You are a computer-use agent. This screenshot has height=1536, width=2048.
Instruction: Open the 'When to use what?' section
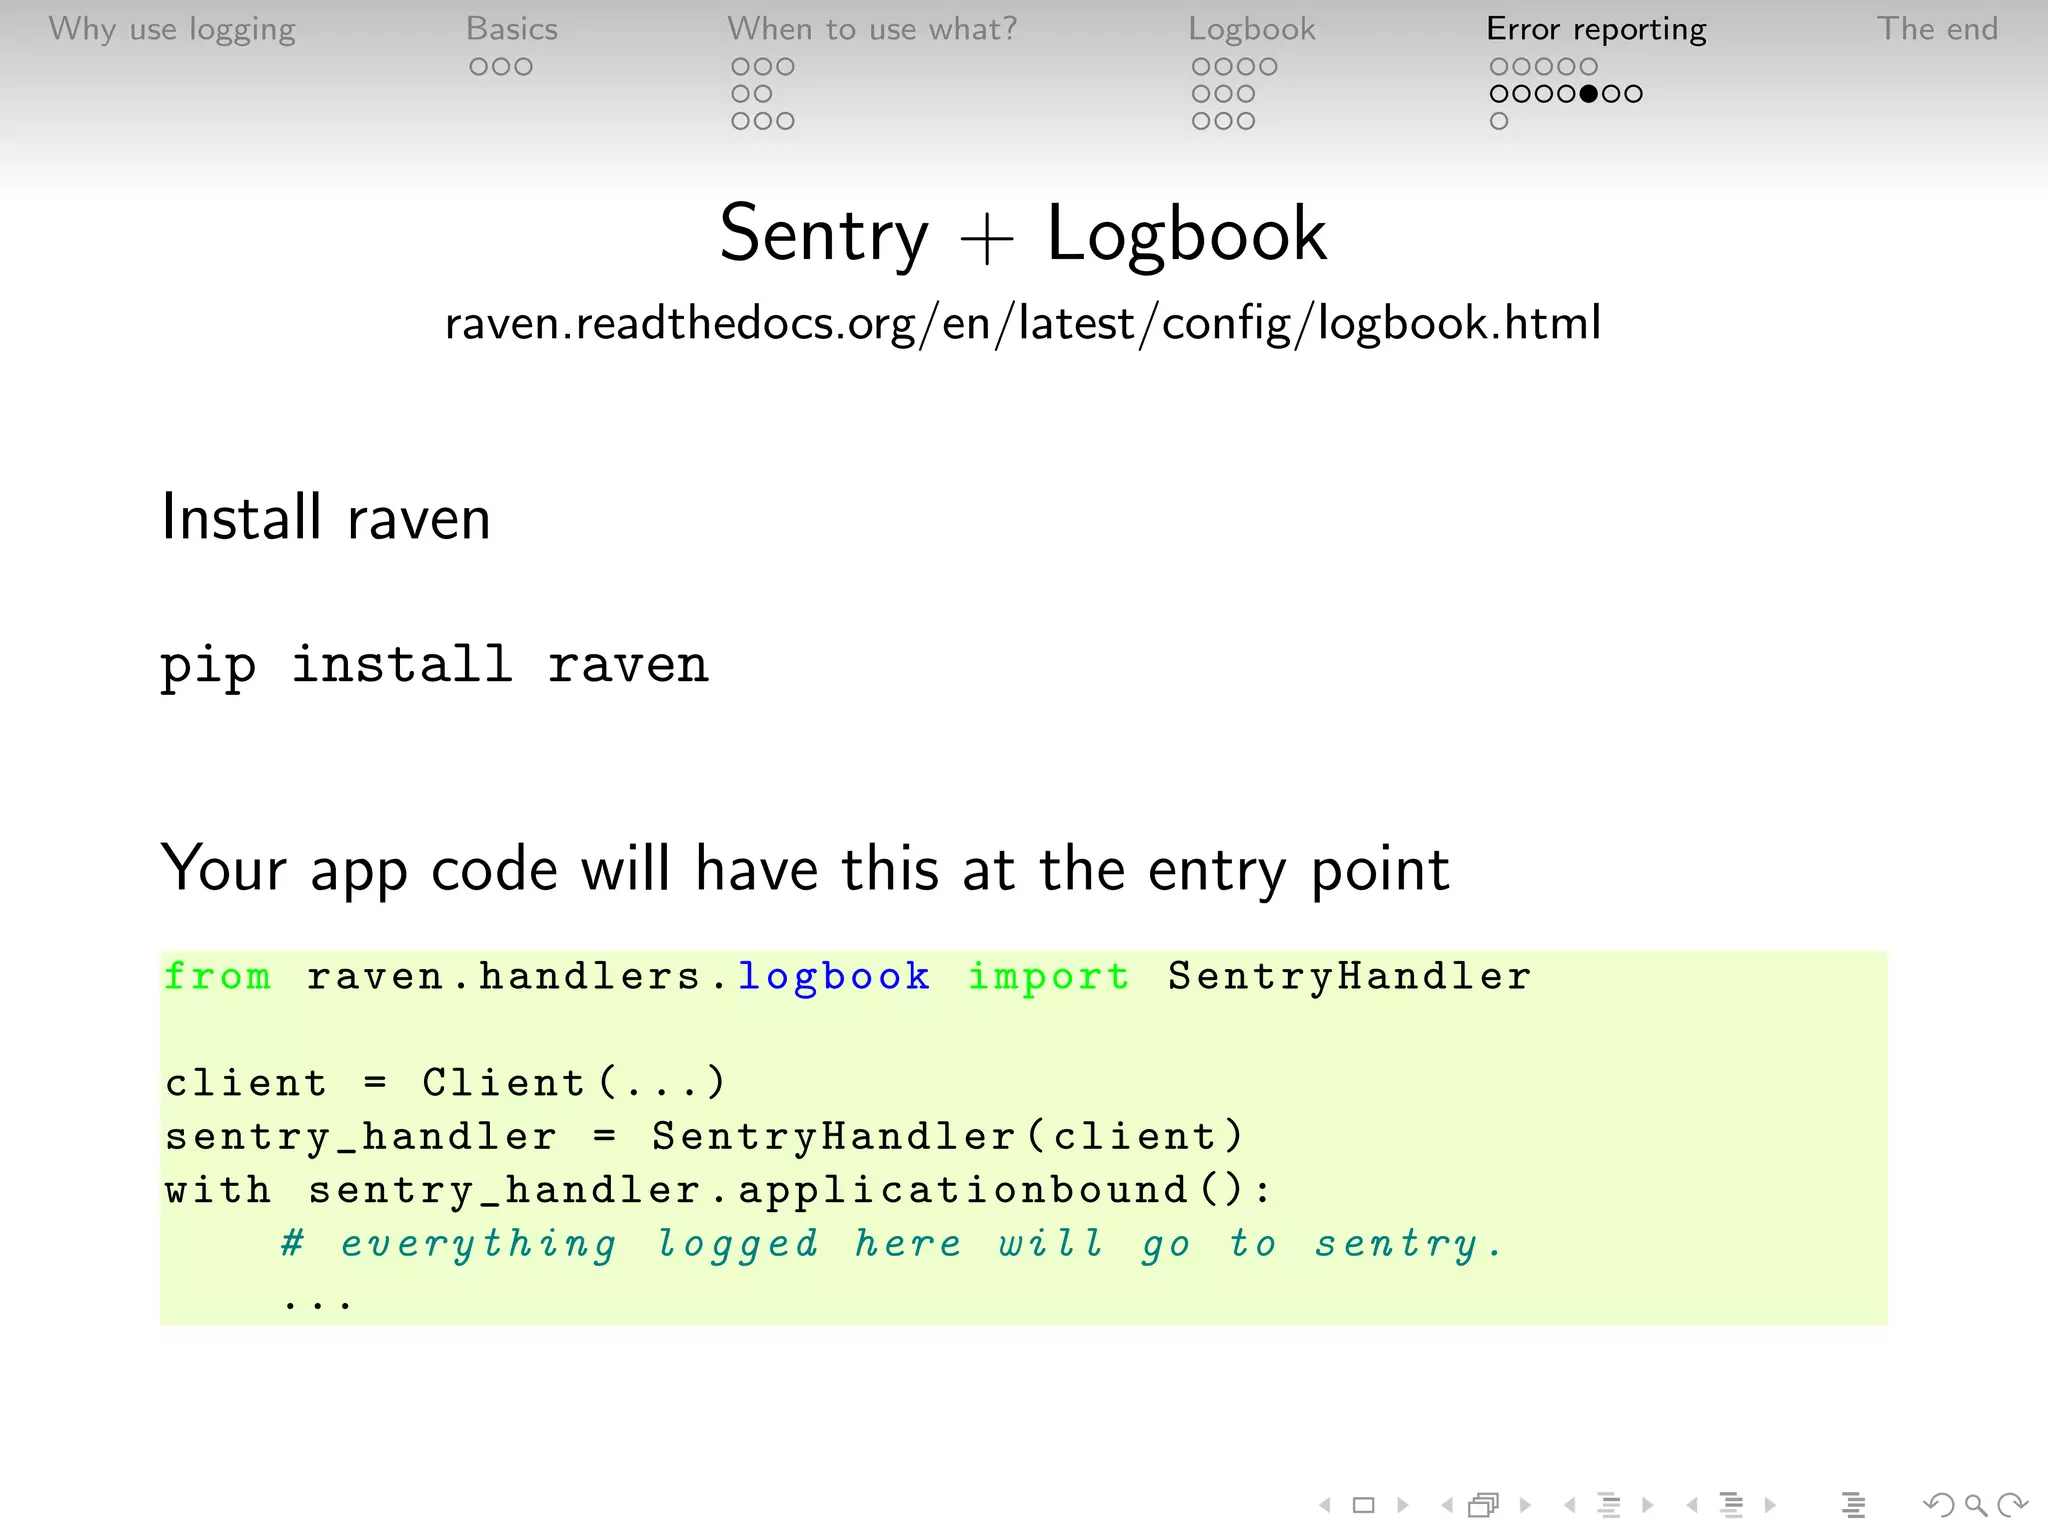click(872, 28)
